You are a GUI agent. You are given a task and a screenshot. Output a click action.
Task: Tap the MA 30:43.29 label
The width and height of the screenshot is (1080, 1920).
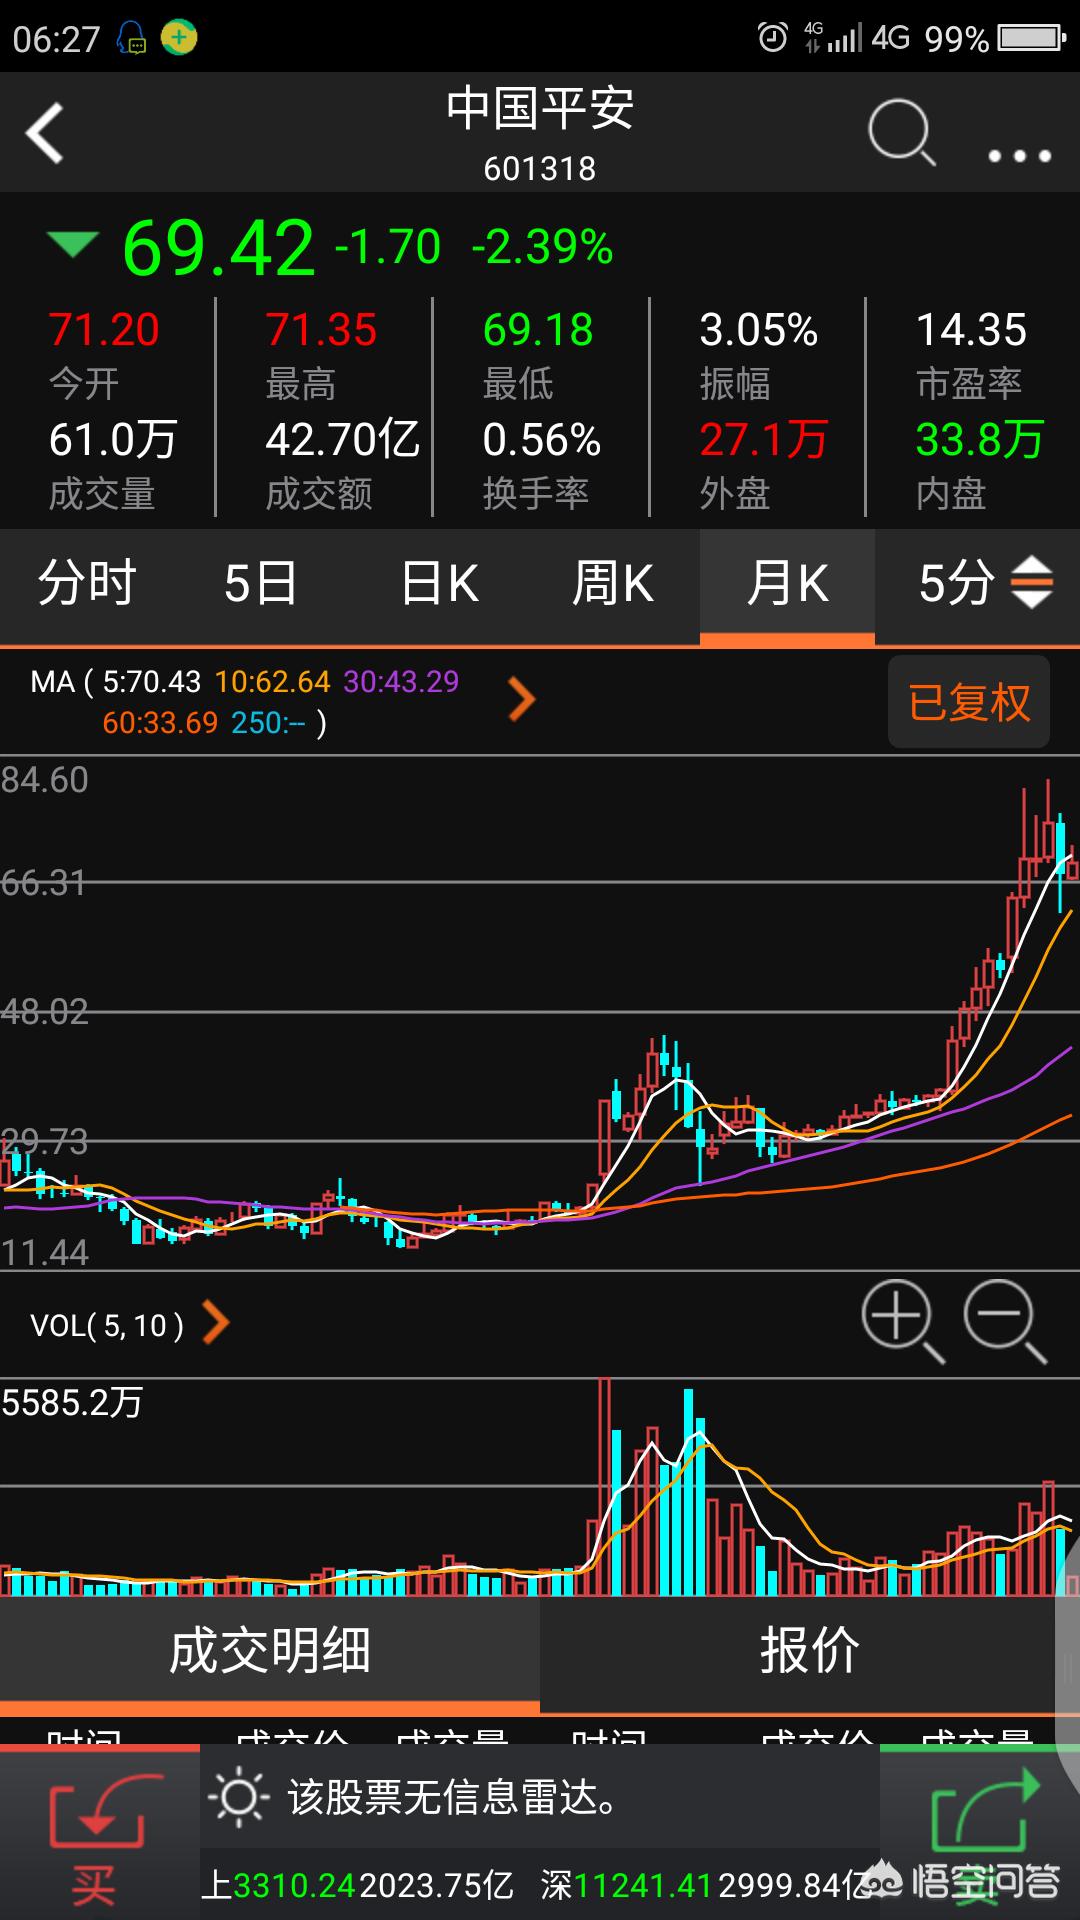click(401, 682)
